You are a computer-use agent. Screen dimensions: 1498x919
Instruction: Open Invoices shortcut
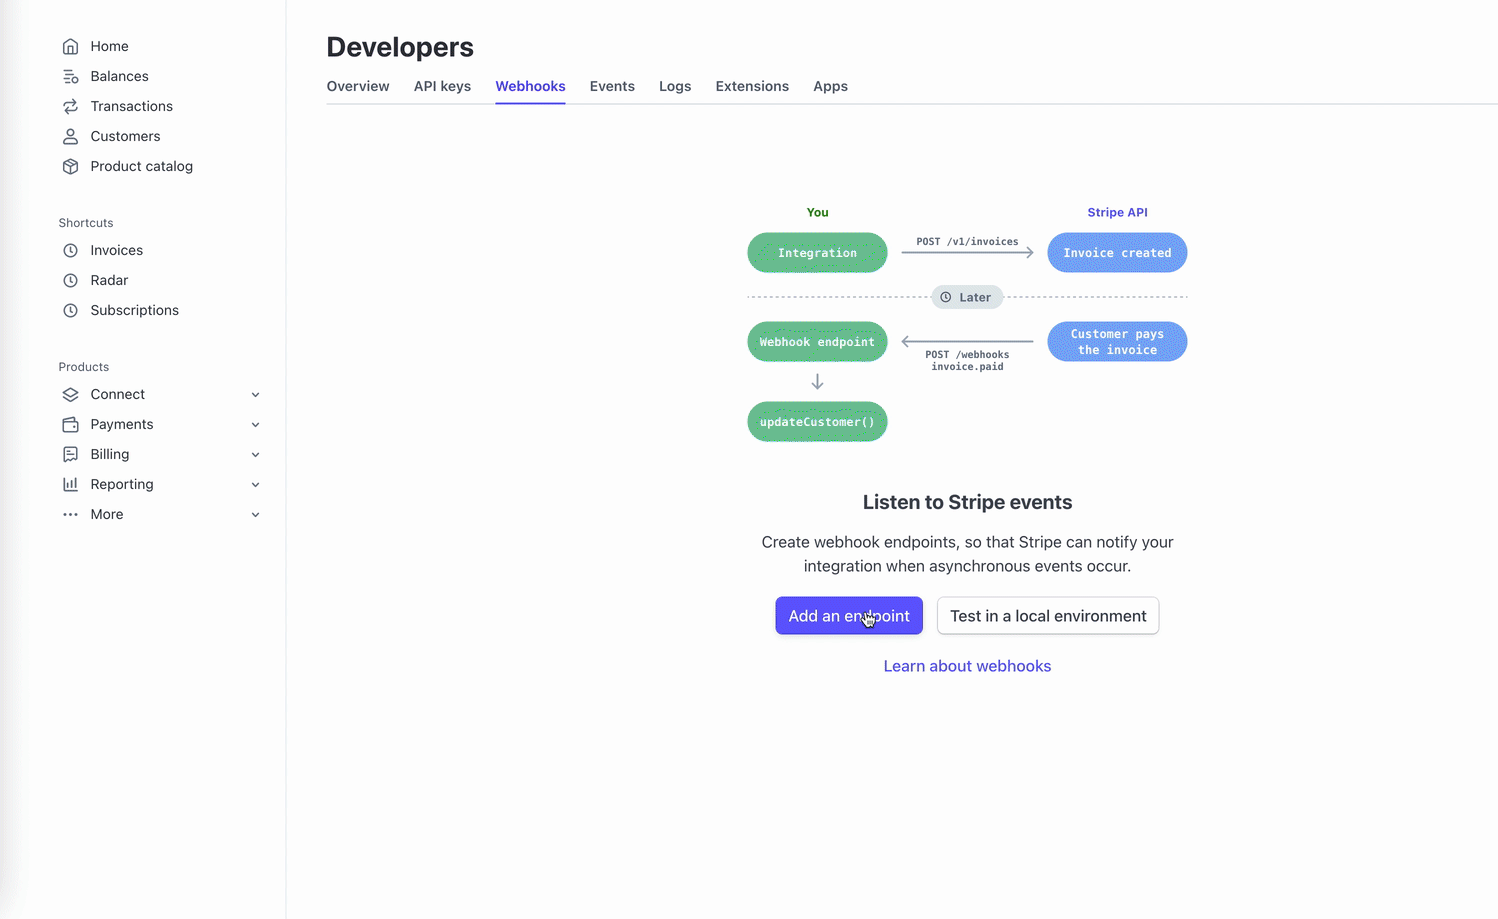pyautogui.click(x=116, y=250)
